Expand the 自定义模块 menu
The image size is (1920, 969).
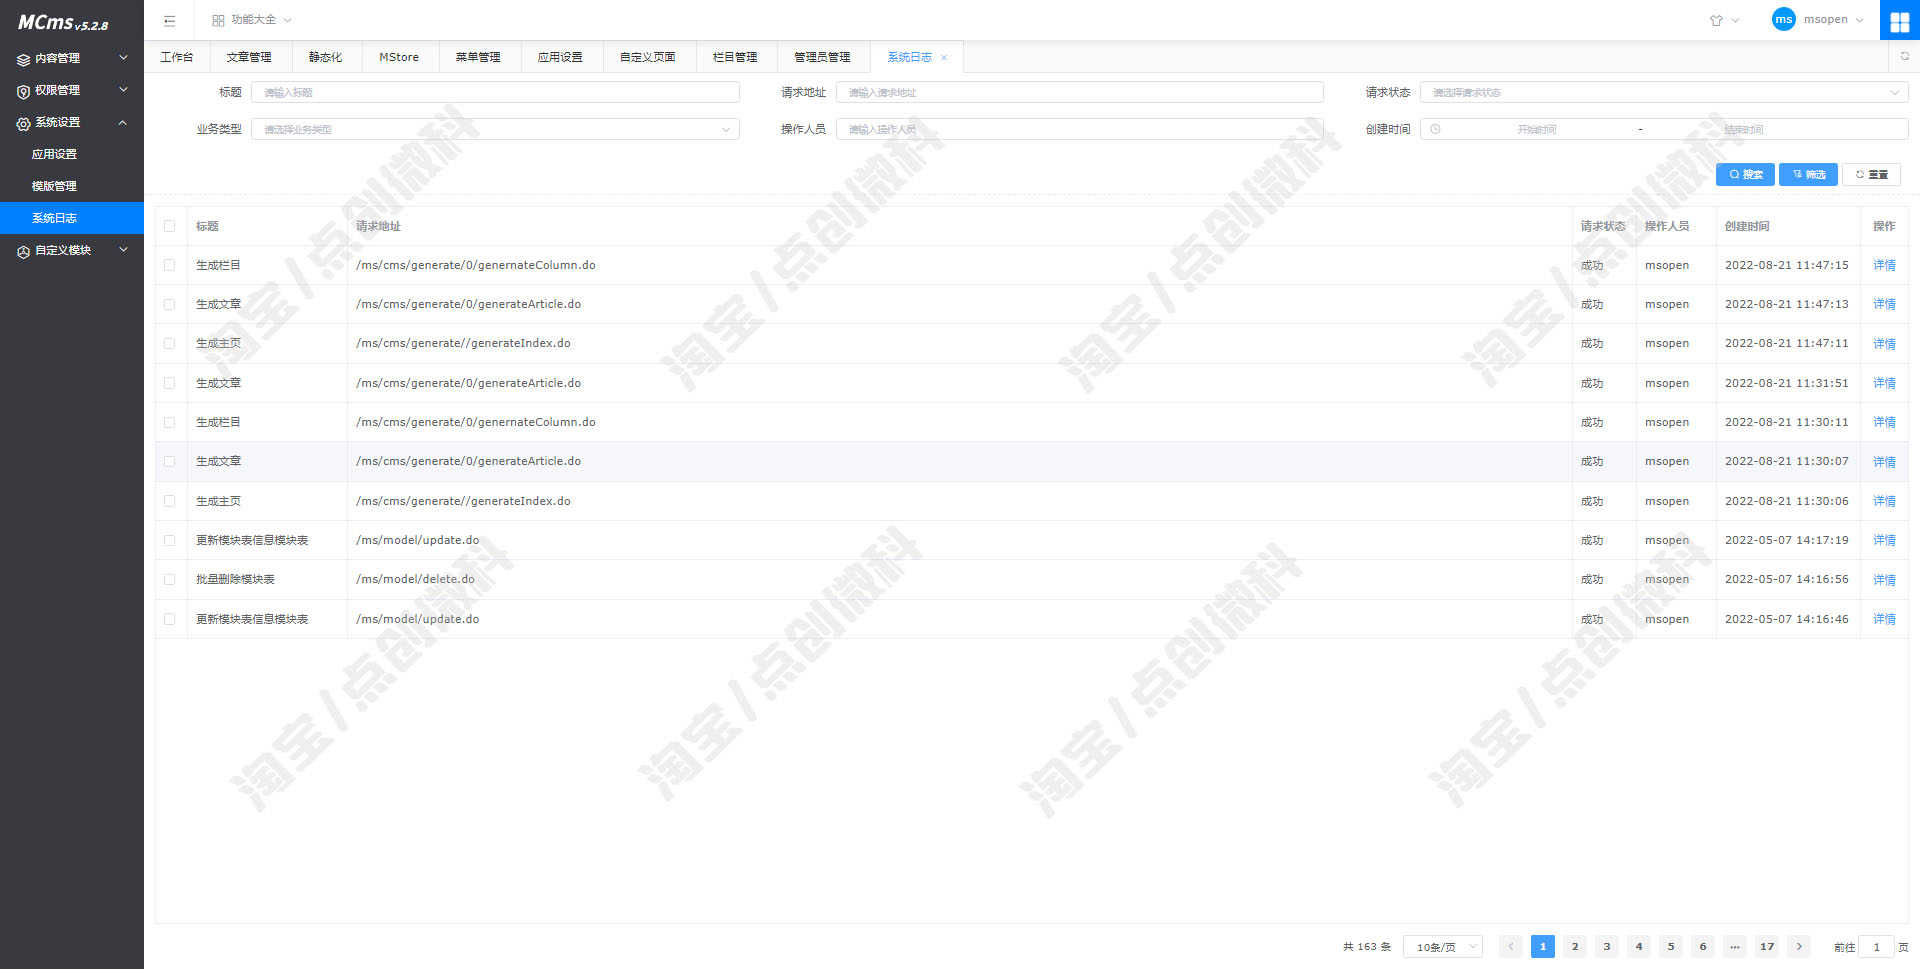[x=72, y=250]
